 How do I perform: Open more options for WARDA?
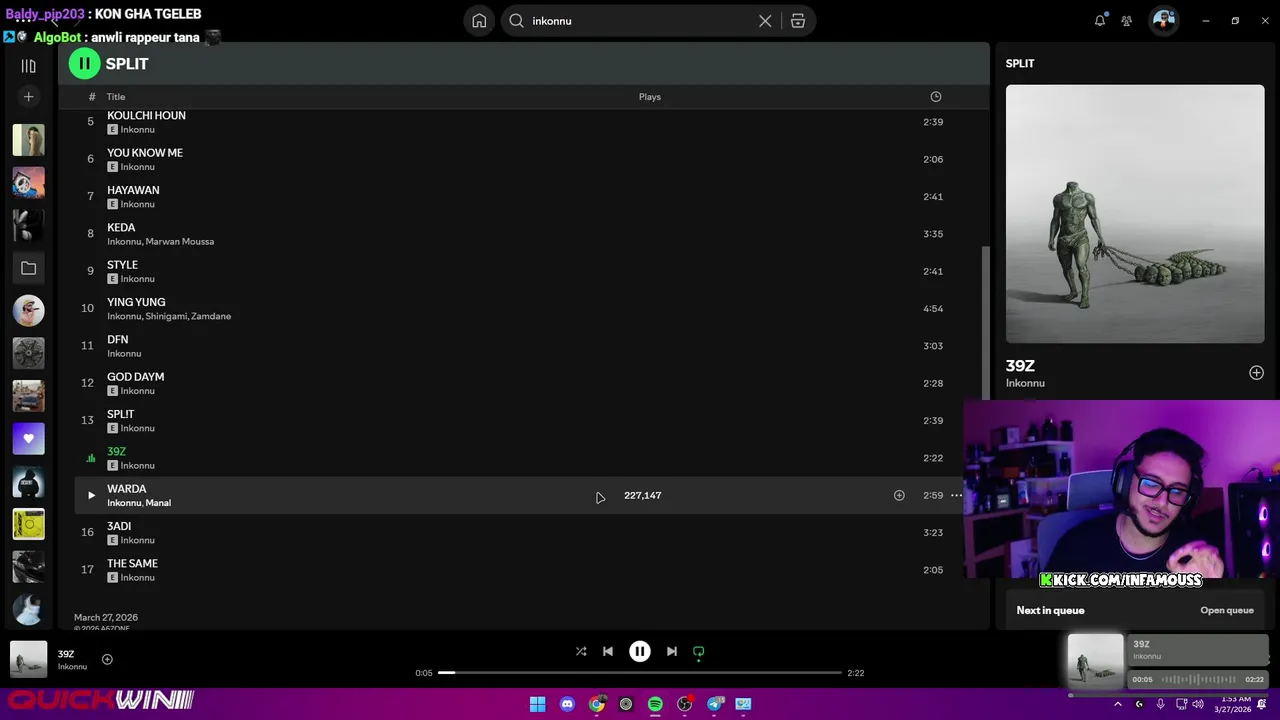pyautogui.click(x=956, y=495)
